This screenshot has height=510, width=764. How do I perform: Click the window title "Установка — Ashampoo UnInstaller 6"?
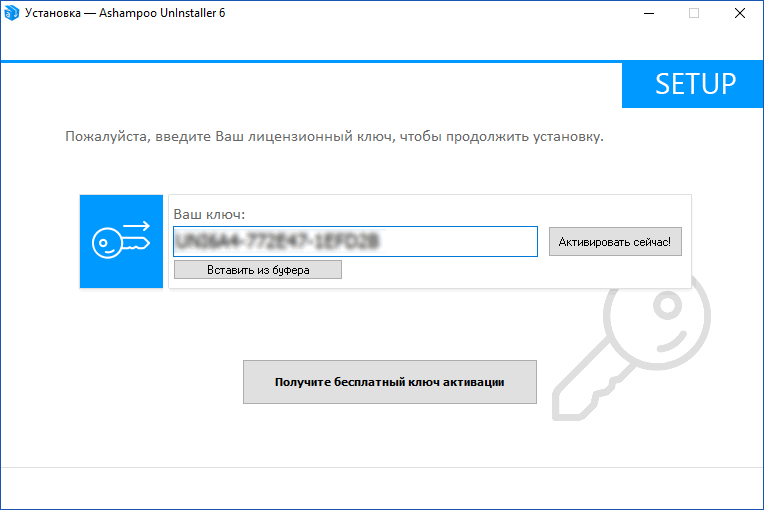[125, 13]
